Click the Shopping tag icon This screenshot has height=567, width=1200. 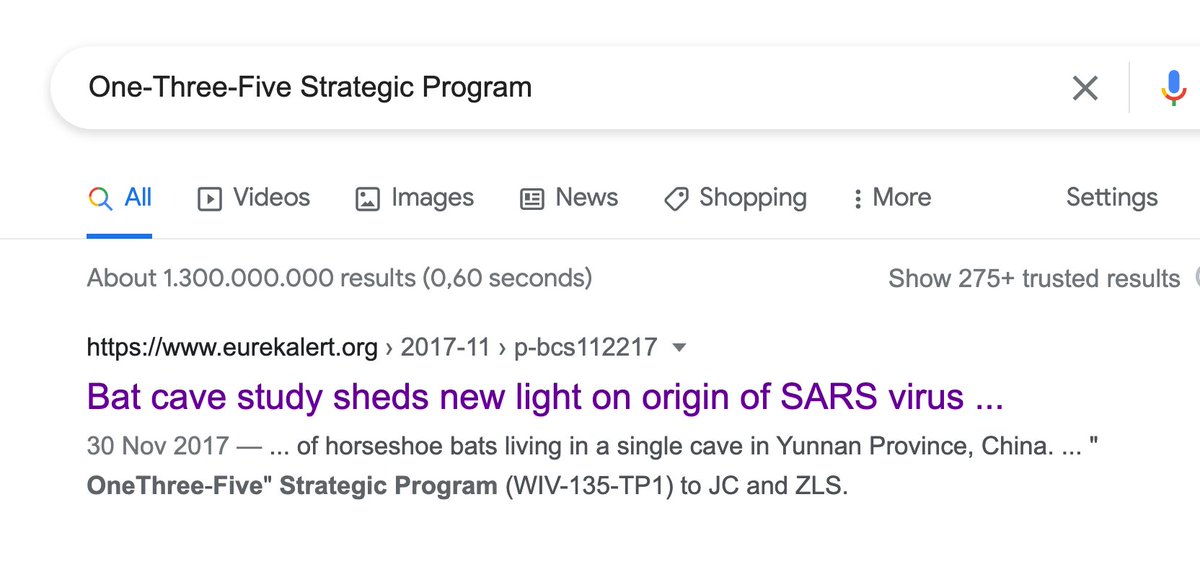[x=676, y=199]
